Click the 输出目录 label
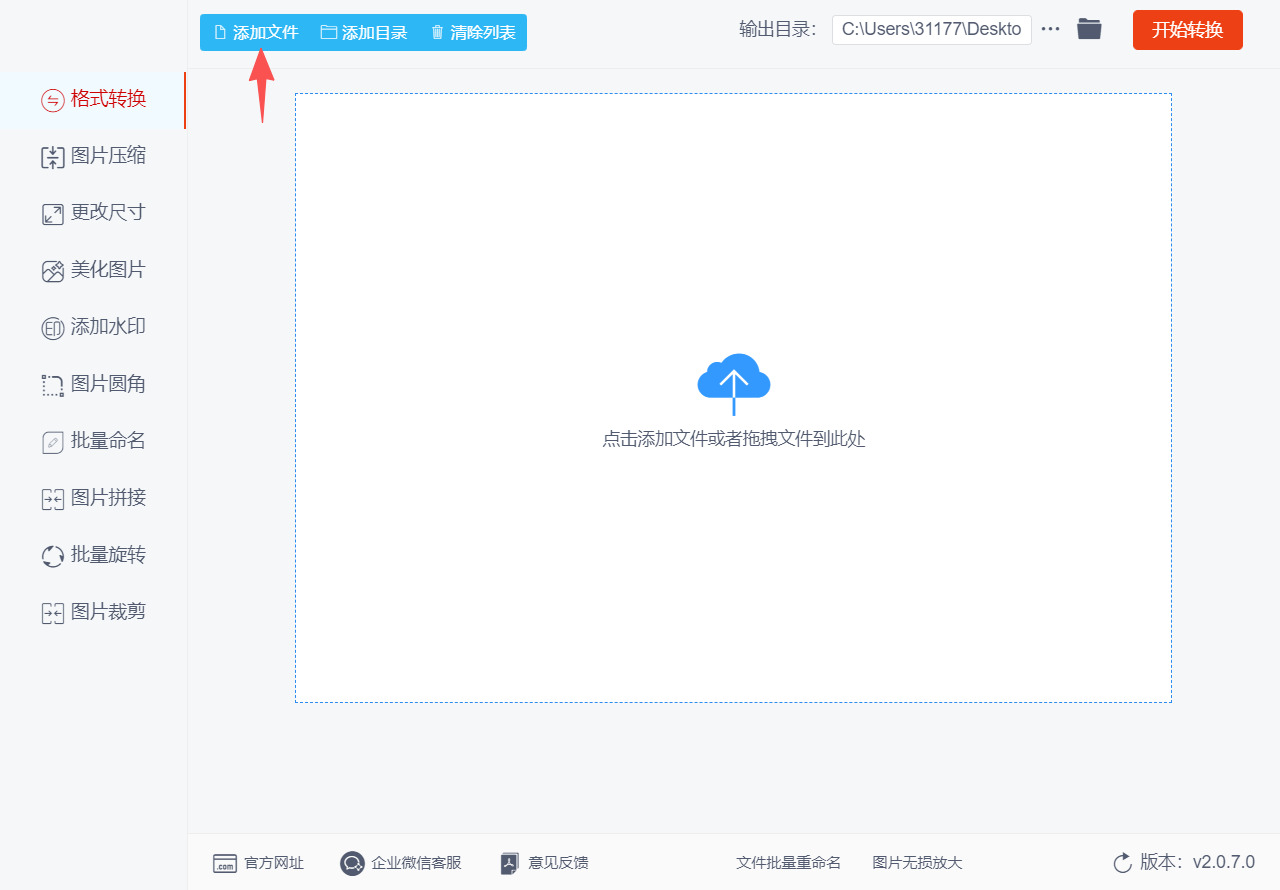This screenshot has width=1280, height=890. [778, 29]
